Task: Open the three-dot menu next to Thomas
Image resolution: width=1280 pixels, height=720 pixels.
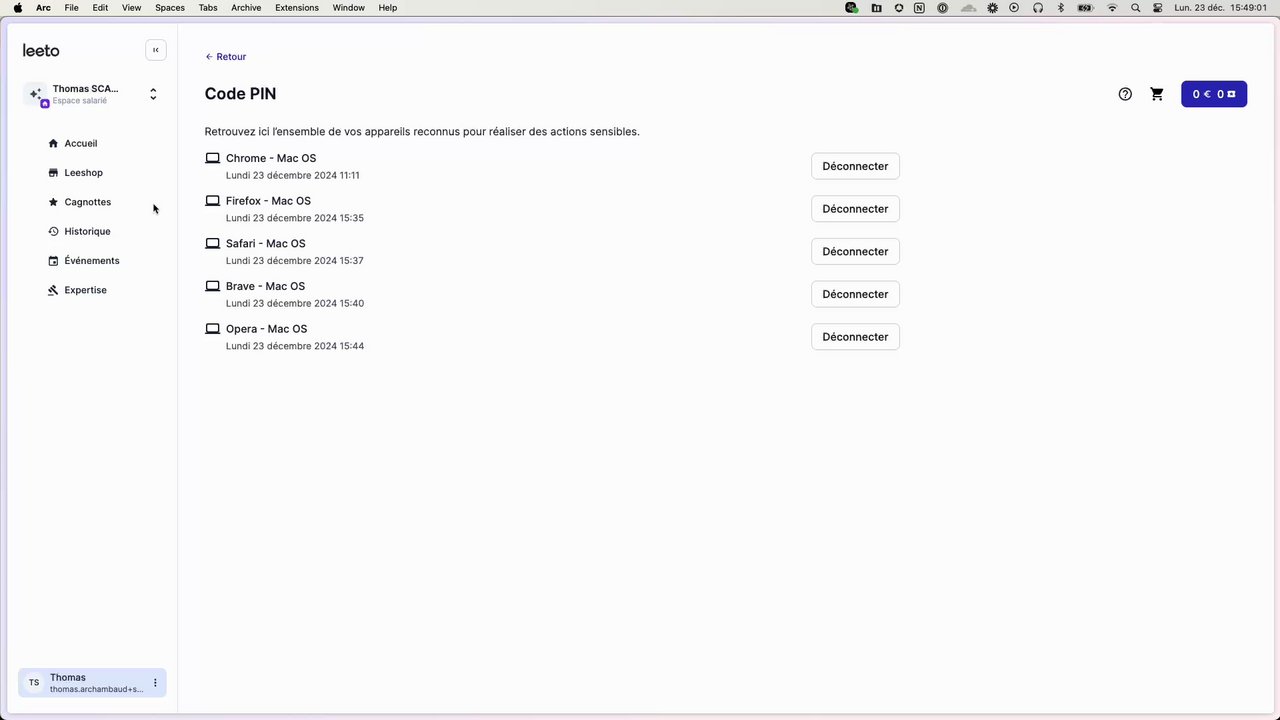Action: point(155,683)
